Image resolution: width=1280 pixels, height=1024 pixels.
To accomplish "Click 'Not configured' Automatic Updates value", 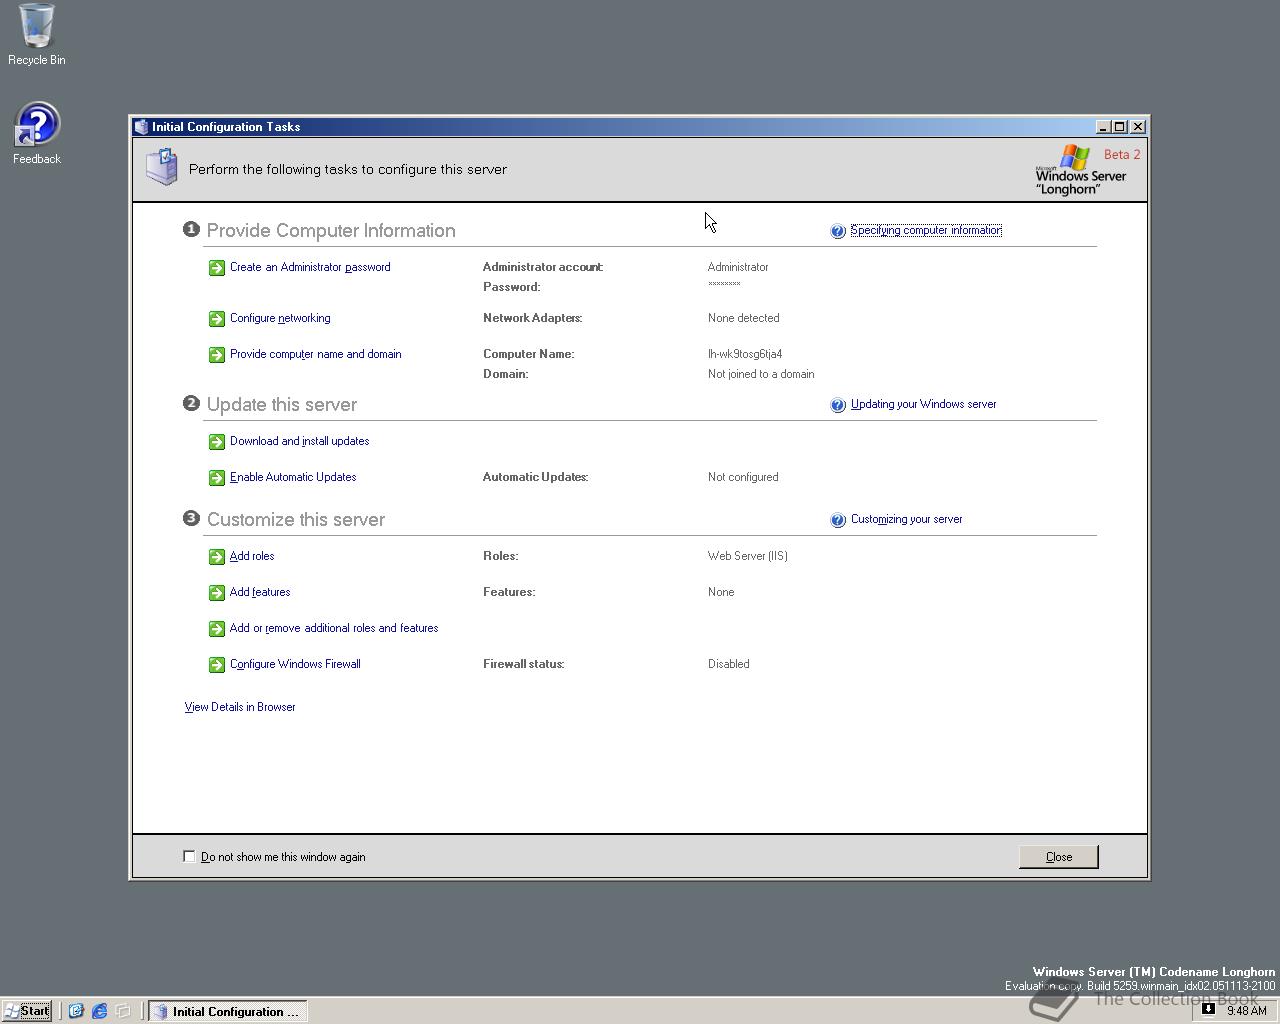I will pyautogui.click(x=743, y=477).
